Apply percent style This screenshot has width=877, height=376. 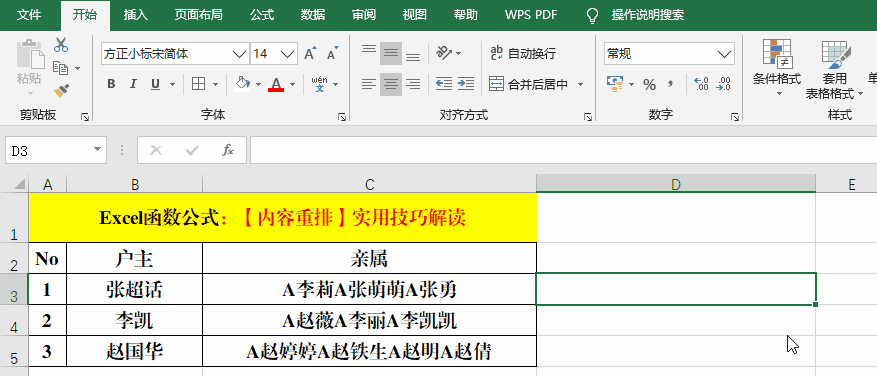click(649, 84)
